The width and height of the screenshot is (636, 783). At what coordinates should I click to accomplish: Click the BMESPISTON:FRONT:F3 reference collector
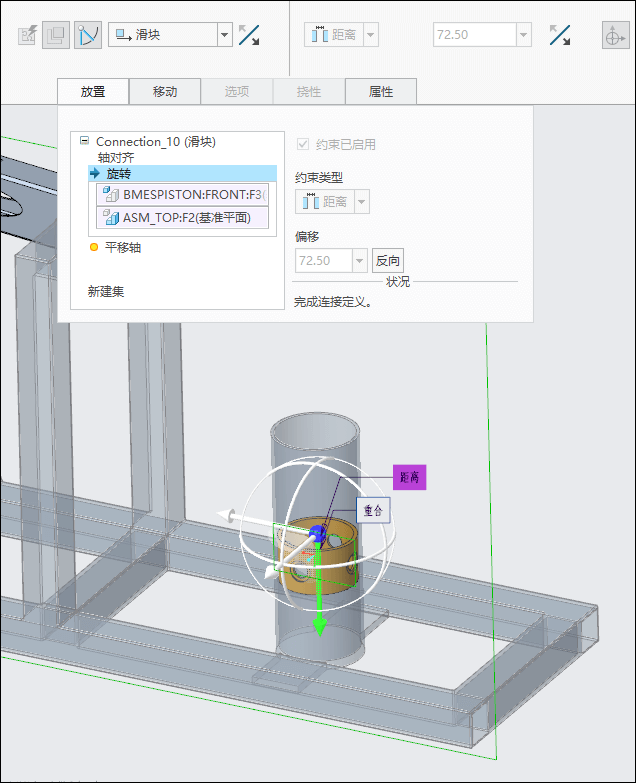182,195
